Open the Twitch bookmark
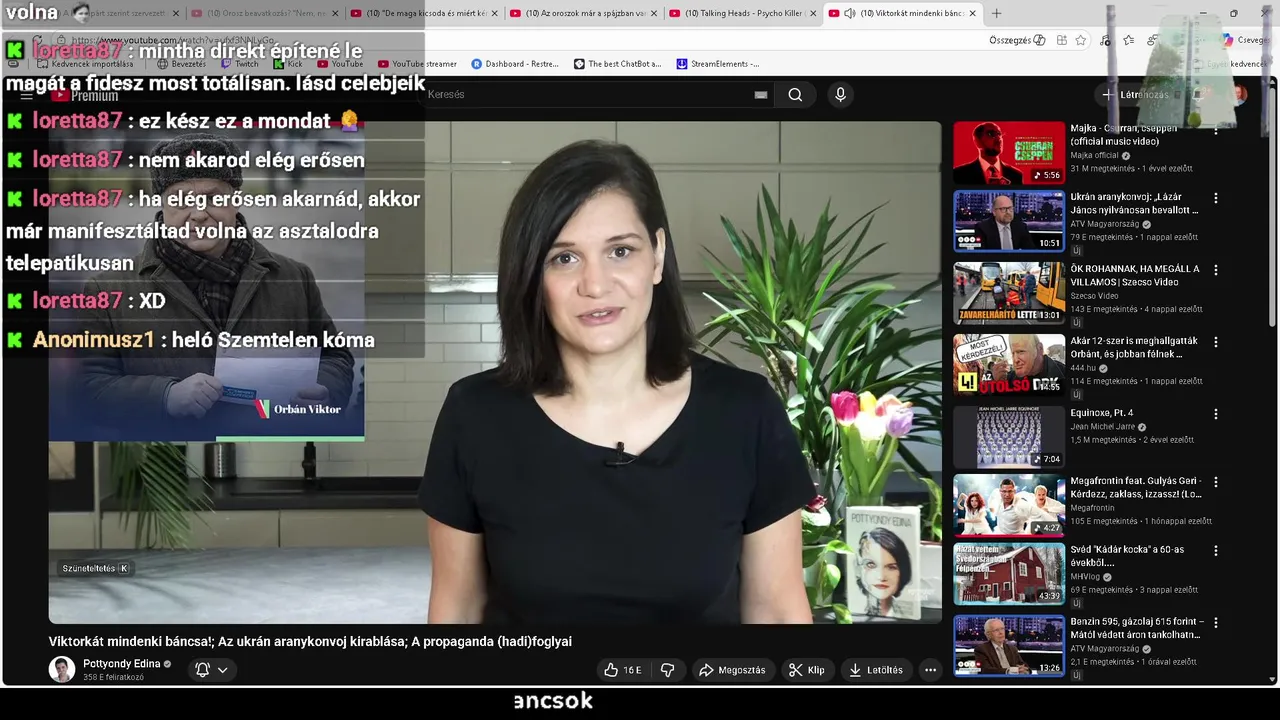The image size is (1280, 720). pyautogui.click(x=239, y=64)
